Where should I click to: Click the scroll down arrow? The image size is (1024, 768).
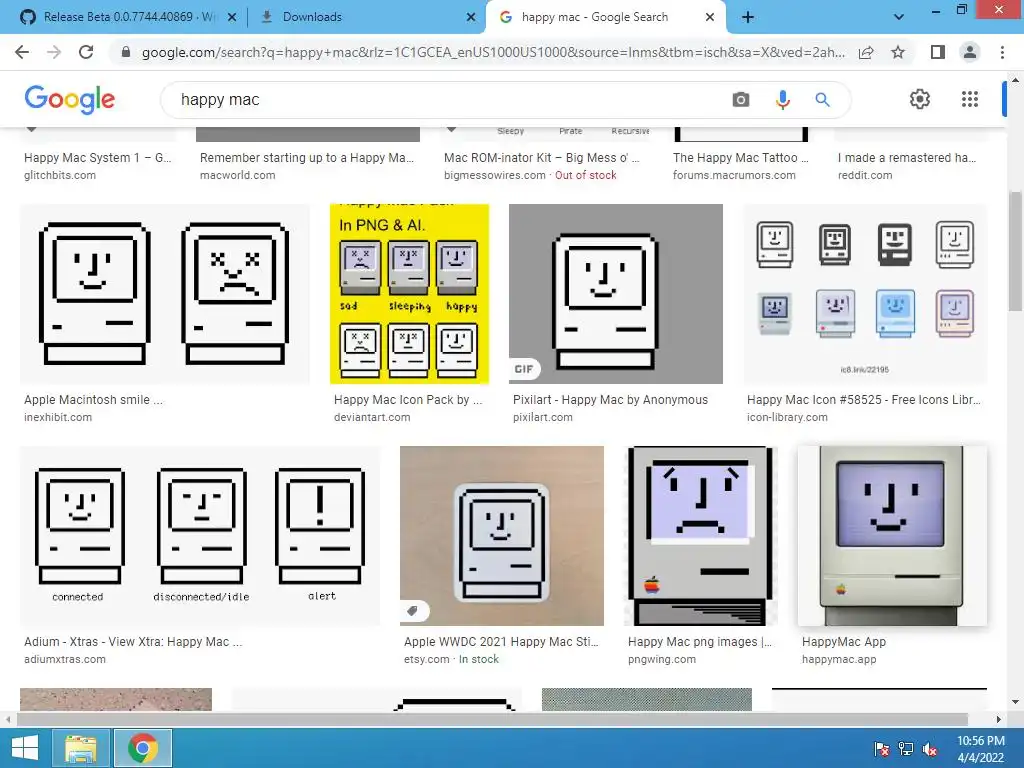tap(1016, 703)
